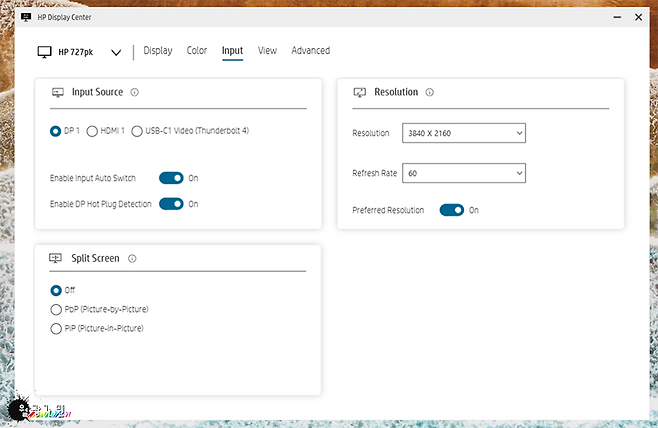
Task: Open the Resolution info tooltip icon
Action: (x=430, y=92)
